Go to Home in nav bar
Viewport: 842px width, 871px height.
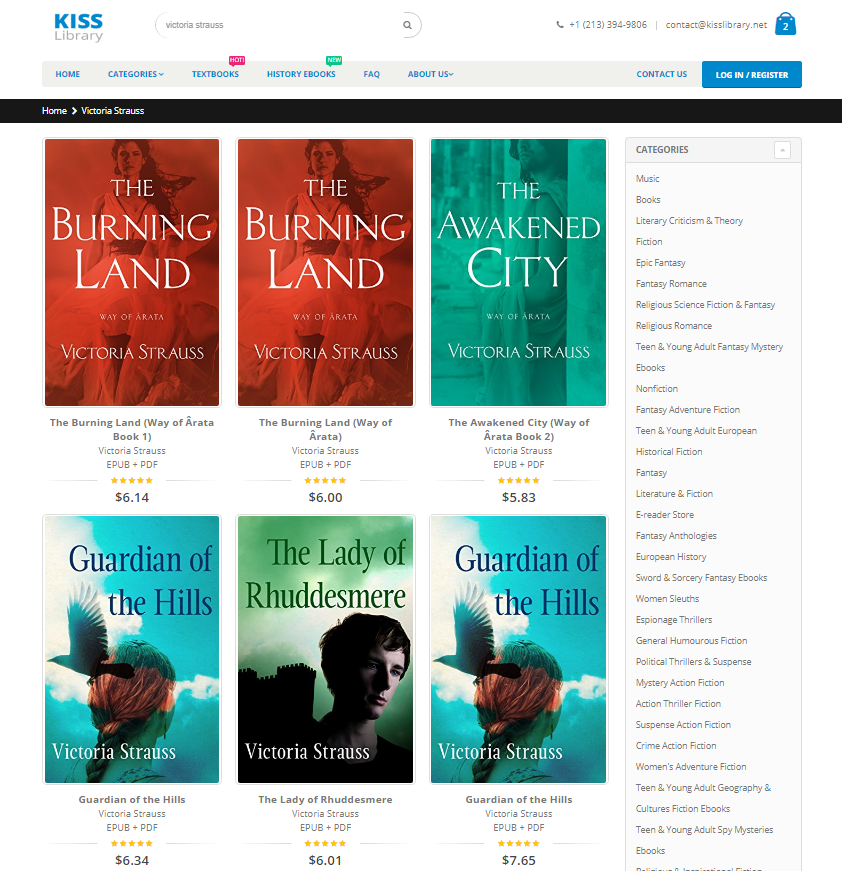coord(68,74)
